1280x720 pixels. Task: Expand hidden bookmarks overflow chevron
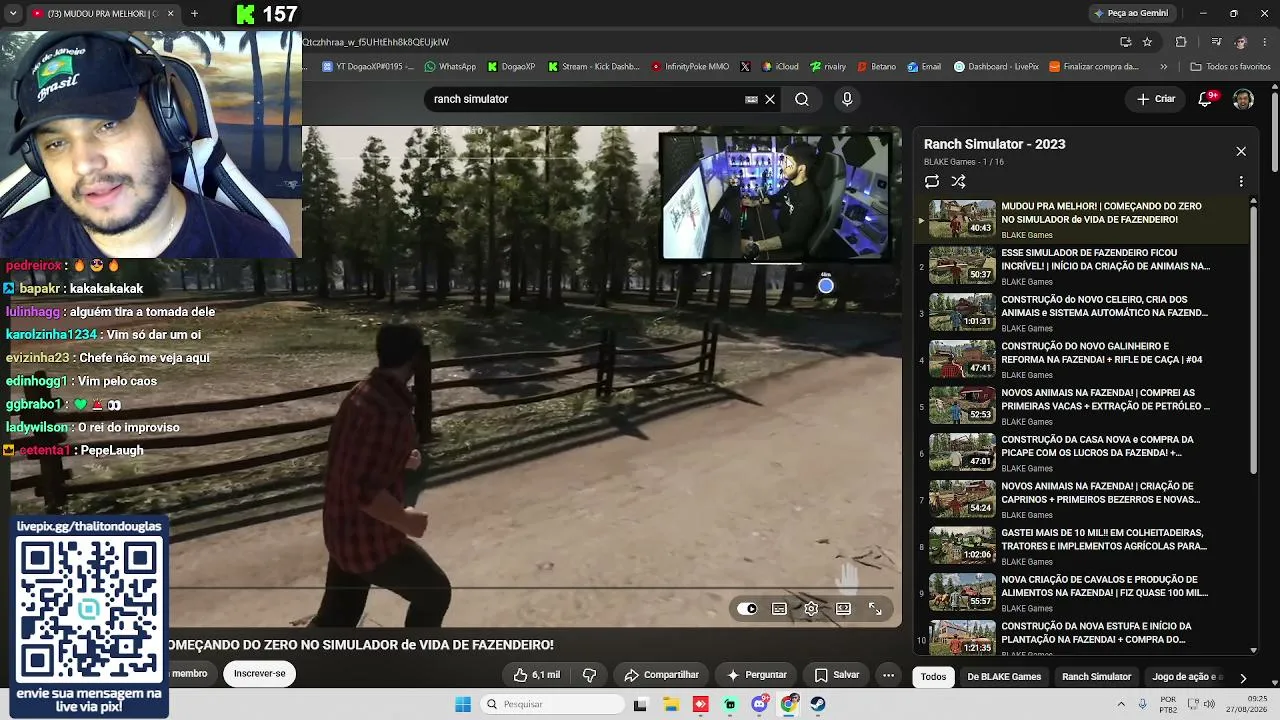1163,67
